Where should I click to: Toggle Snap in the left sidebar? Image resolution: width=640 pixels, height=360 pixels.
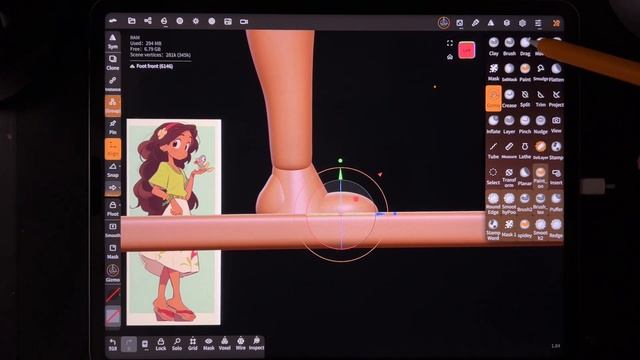[113, 170]
